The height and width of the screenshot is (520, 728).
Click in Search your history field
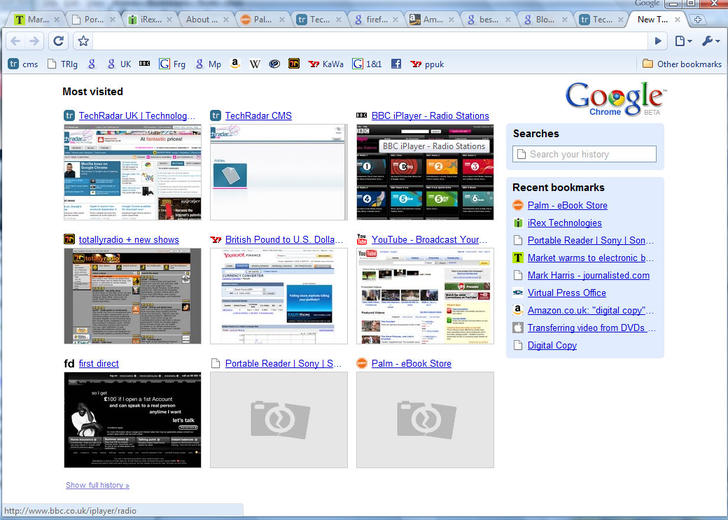point(585,154)
